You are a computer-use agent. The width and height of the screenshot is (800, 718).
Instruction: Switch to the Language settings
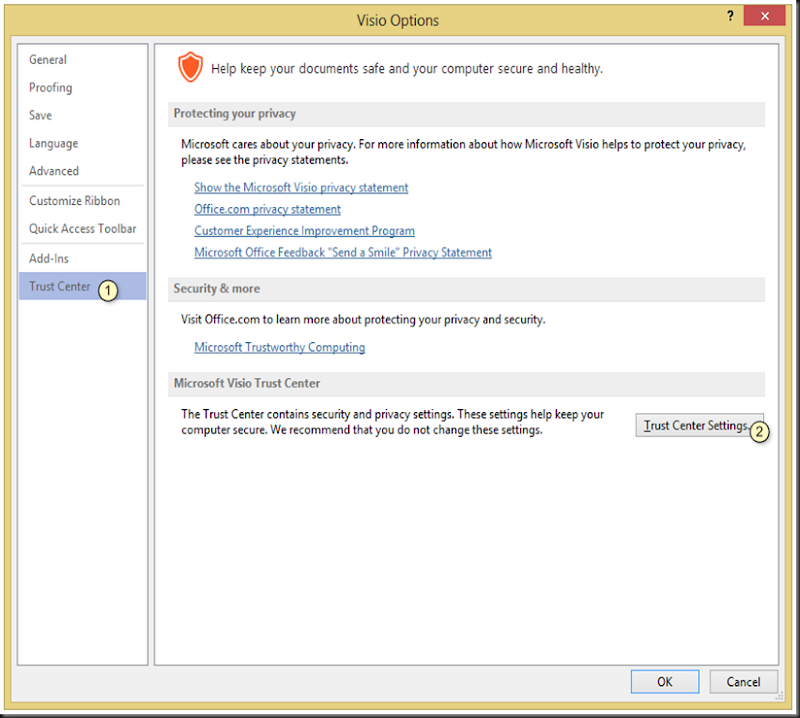click(x=53, y=143)
